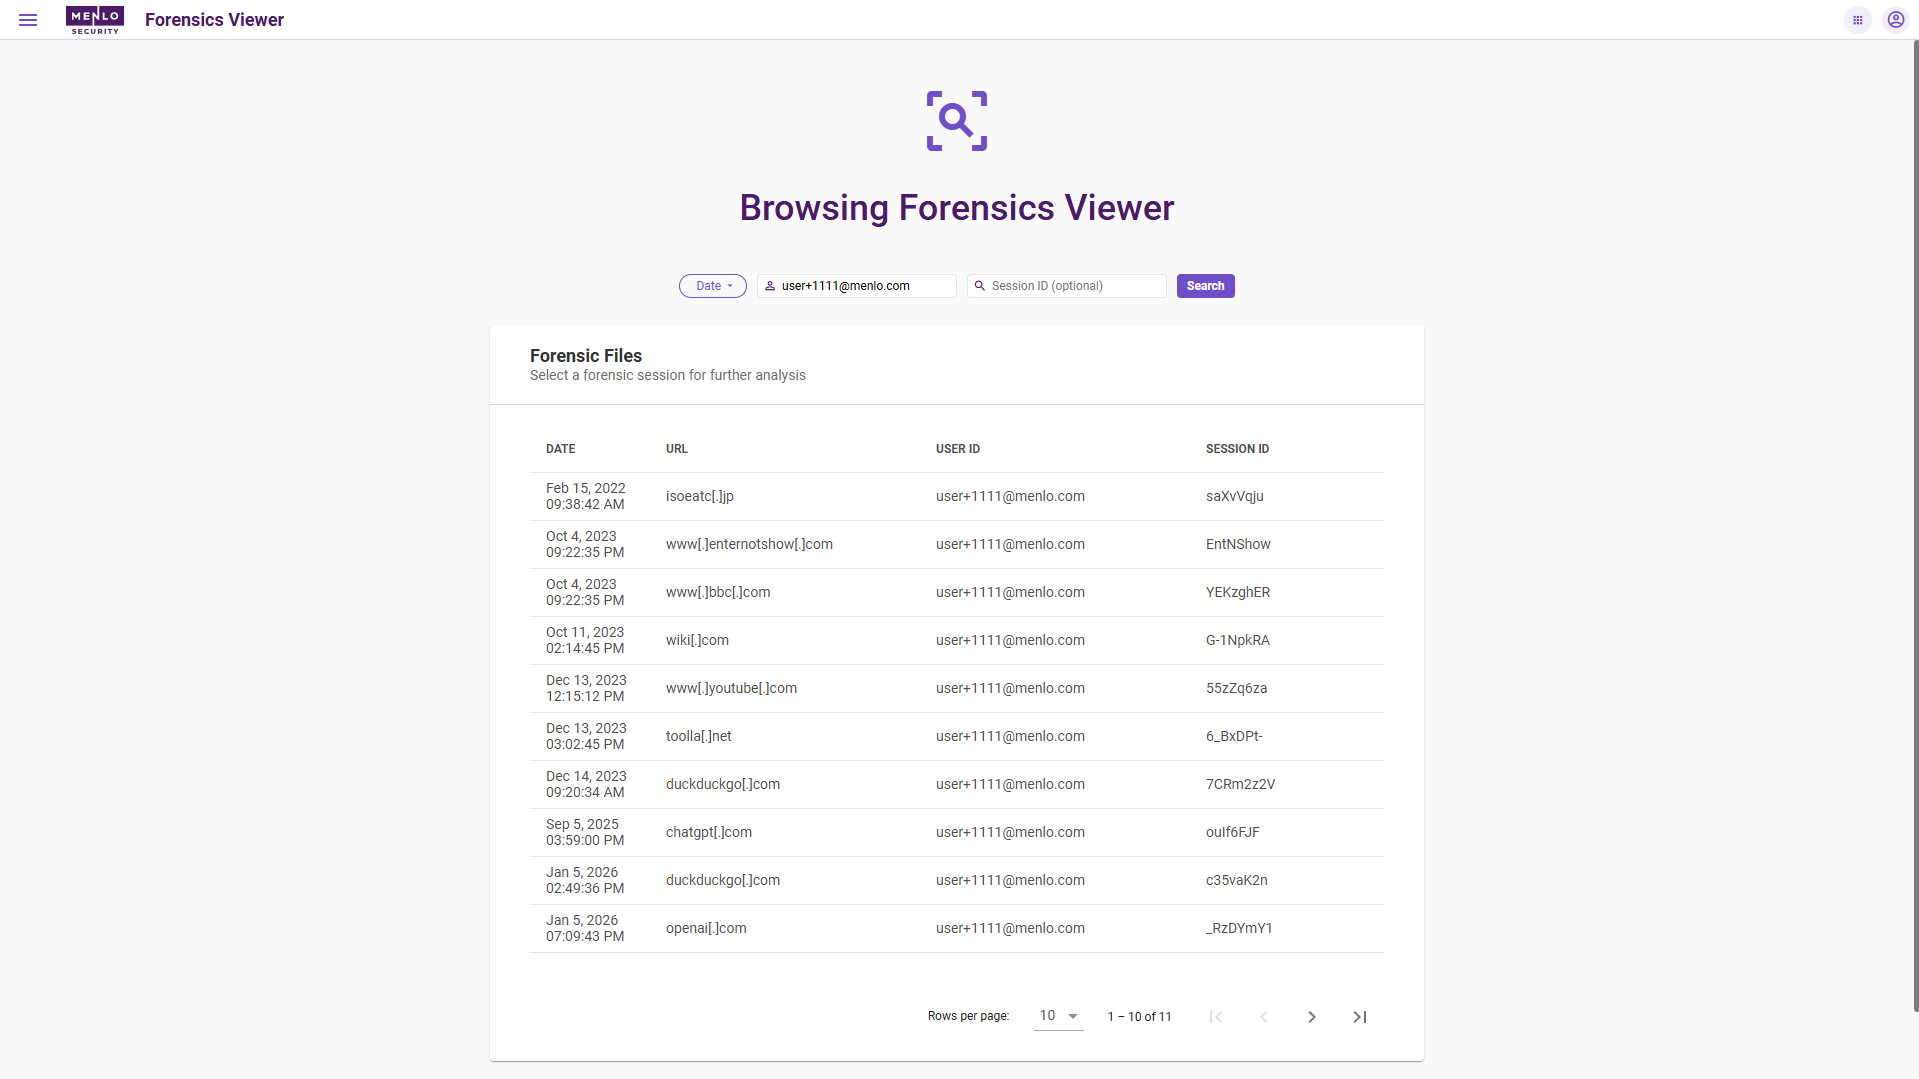Go to the next results page
The image size is (1919, 1079).
1312,1017
